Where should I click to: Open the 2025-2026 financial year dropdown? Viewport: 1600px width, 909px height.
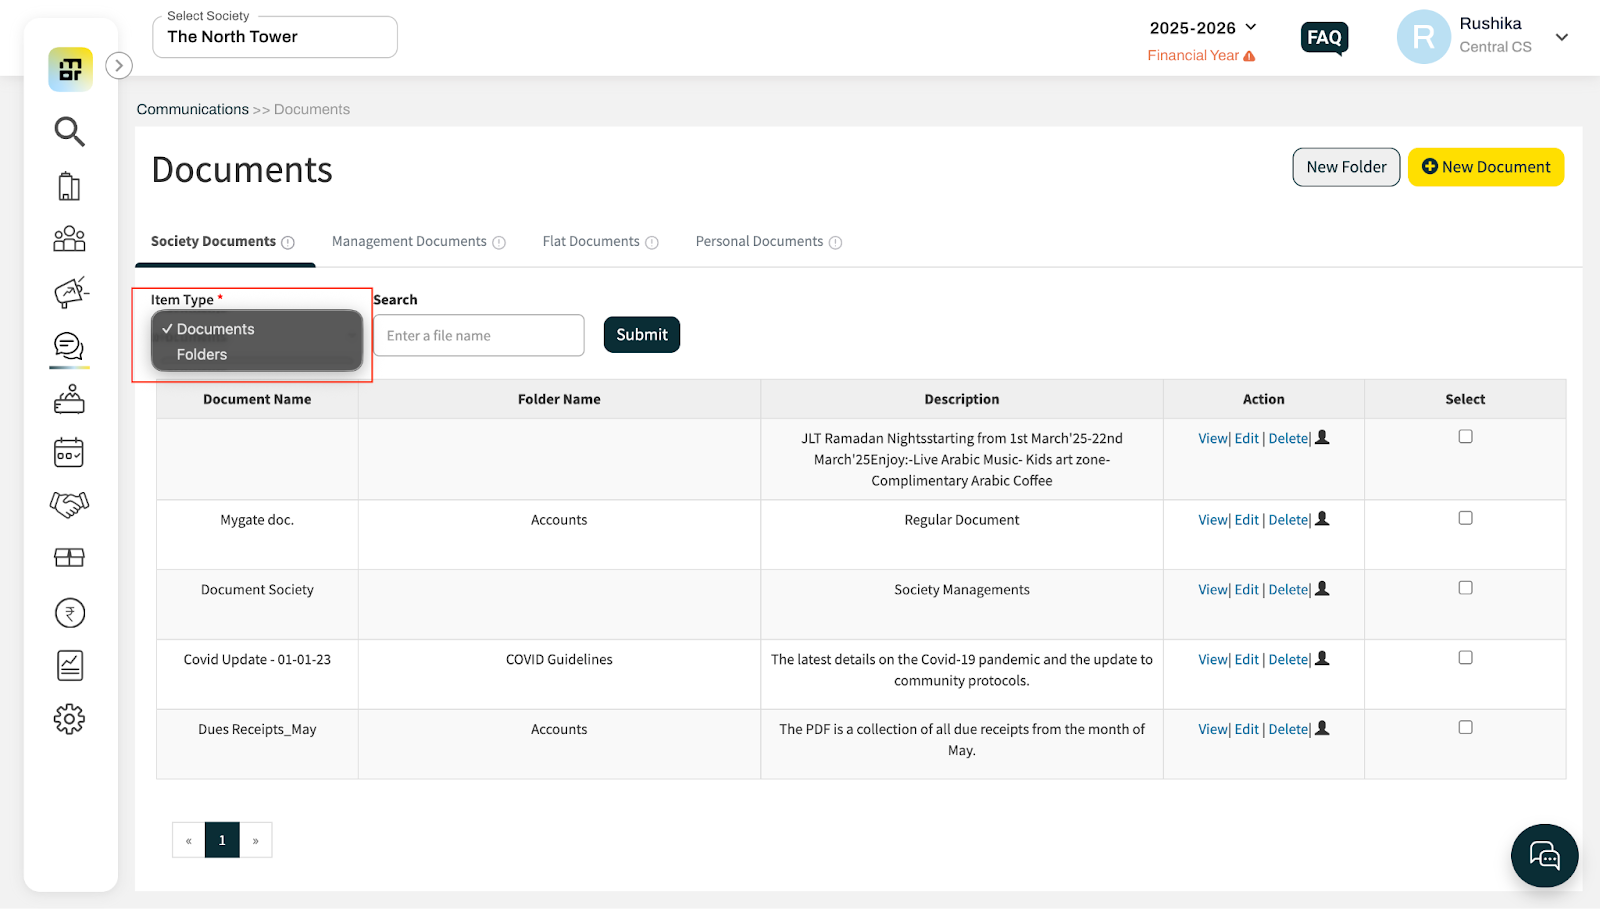coord(1203,28)
